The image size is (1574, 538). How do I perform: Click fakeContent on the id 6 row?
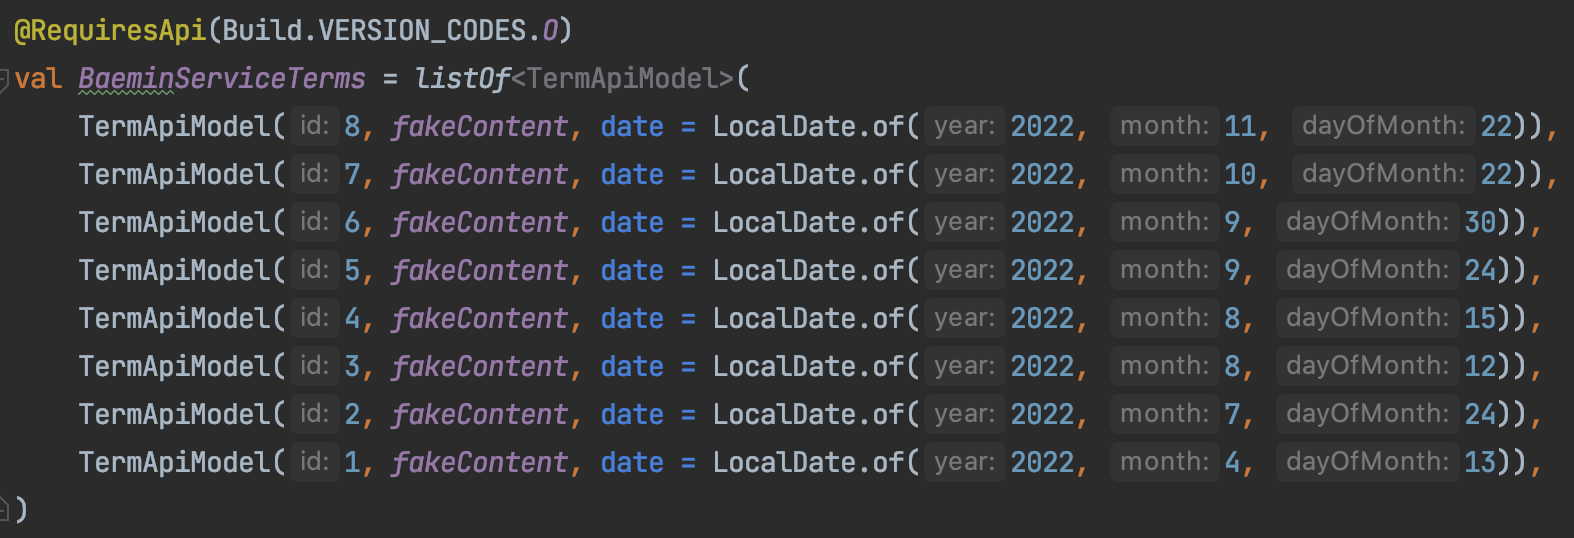[479, 223]
